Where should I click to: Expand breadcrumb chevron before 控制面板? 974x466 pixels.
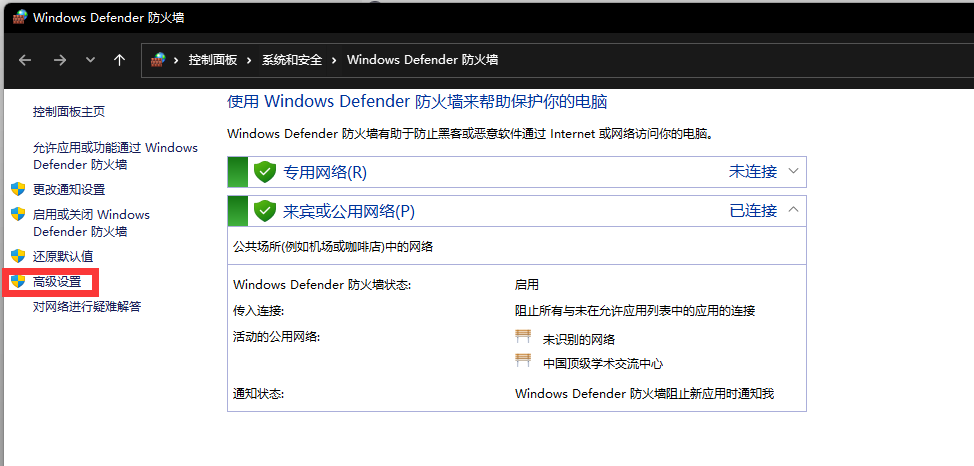[176, 60]
